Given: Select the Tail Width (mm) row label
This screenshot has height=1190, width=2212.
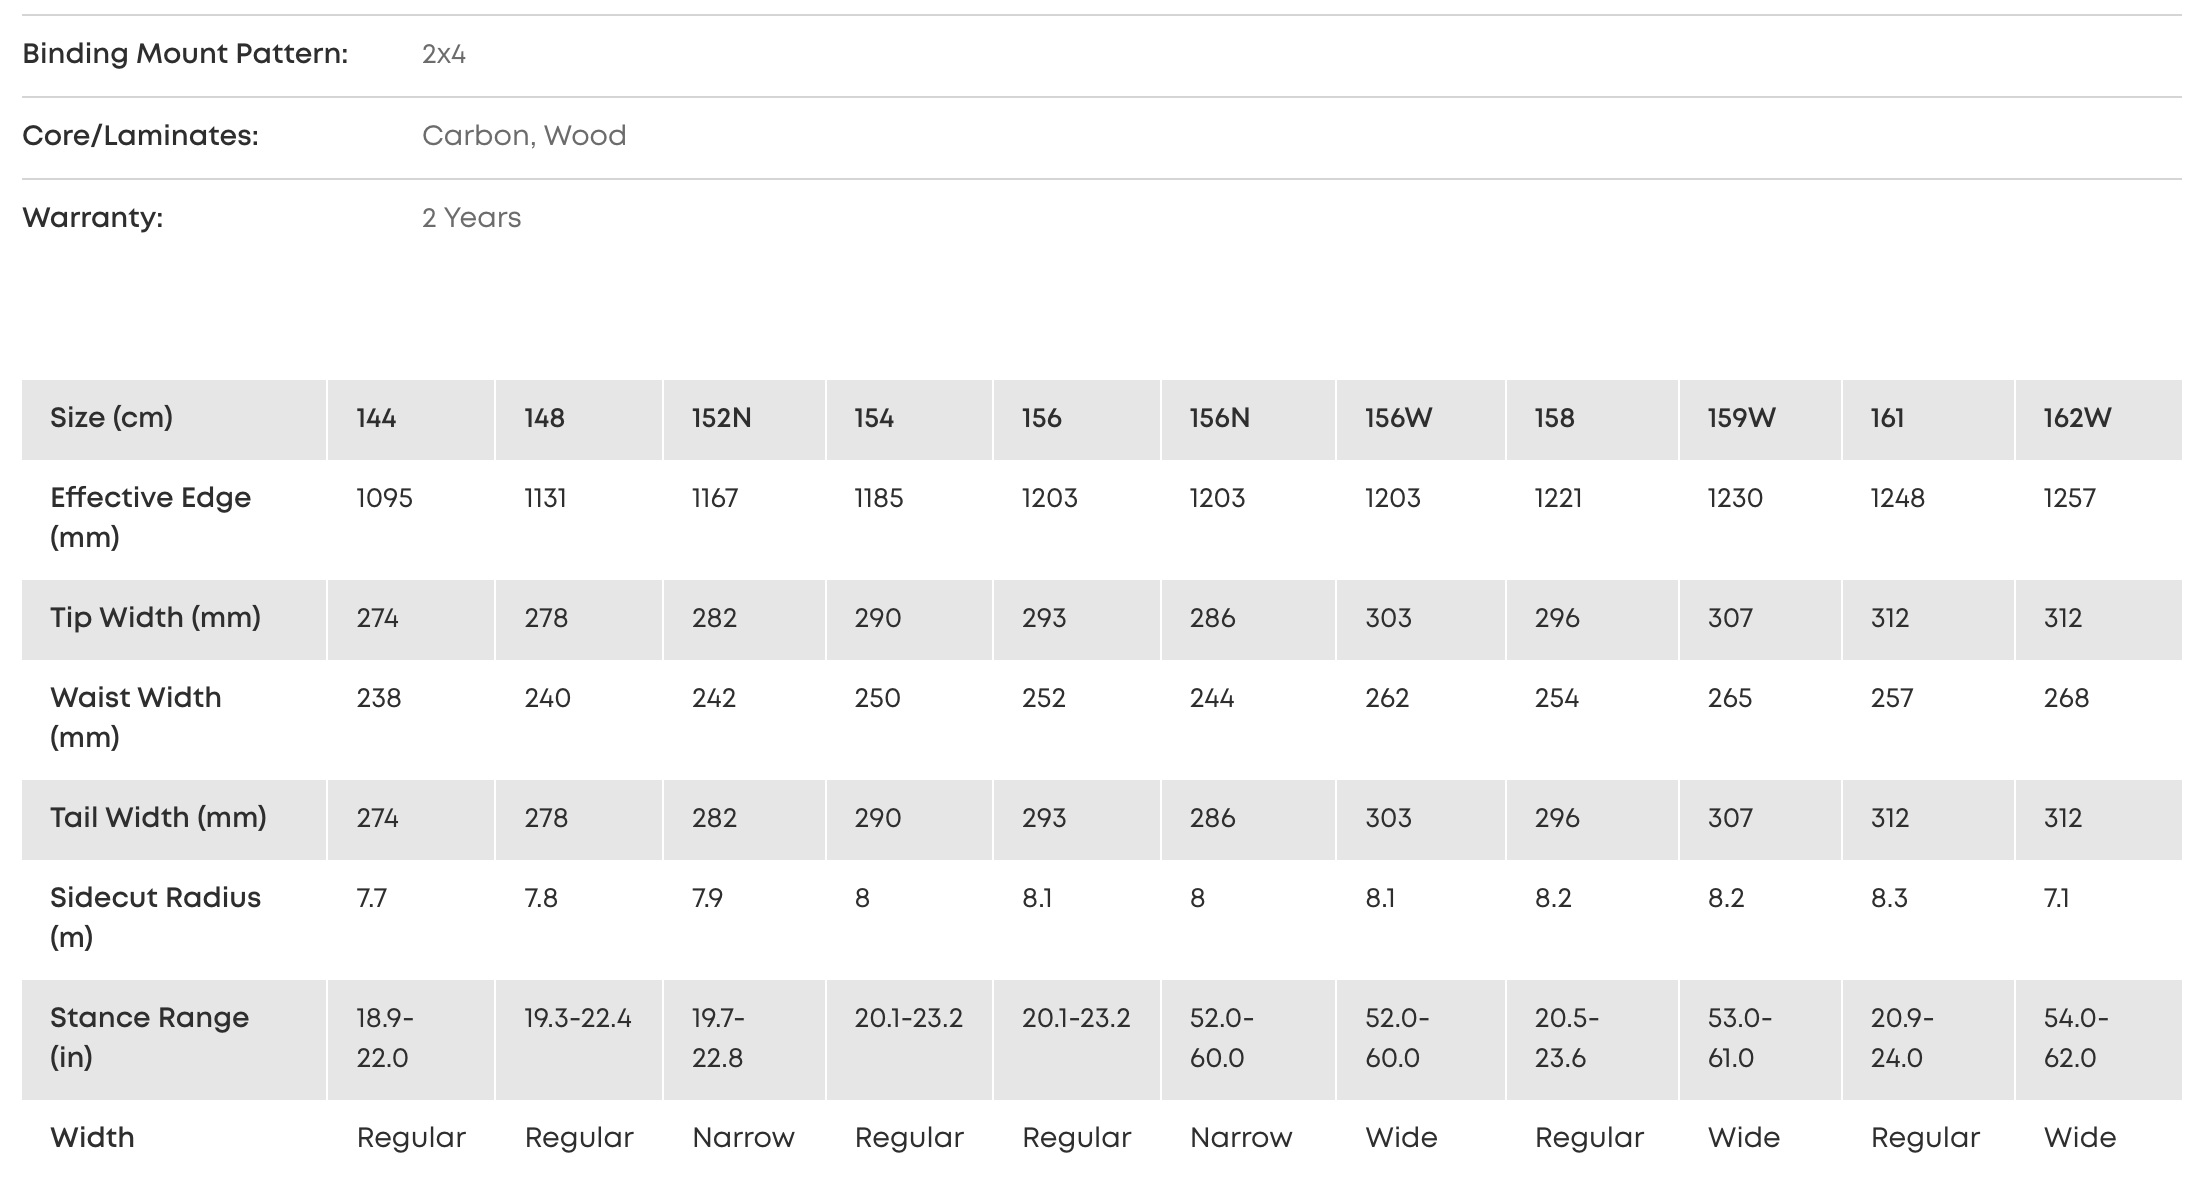Looking at the screenshot, I should pyautogui.click(x=158, y=818).
